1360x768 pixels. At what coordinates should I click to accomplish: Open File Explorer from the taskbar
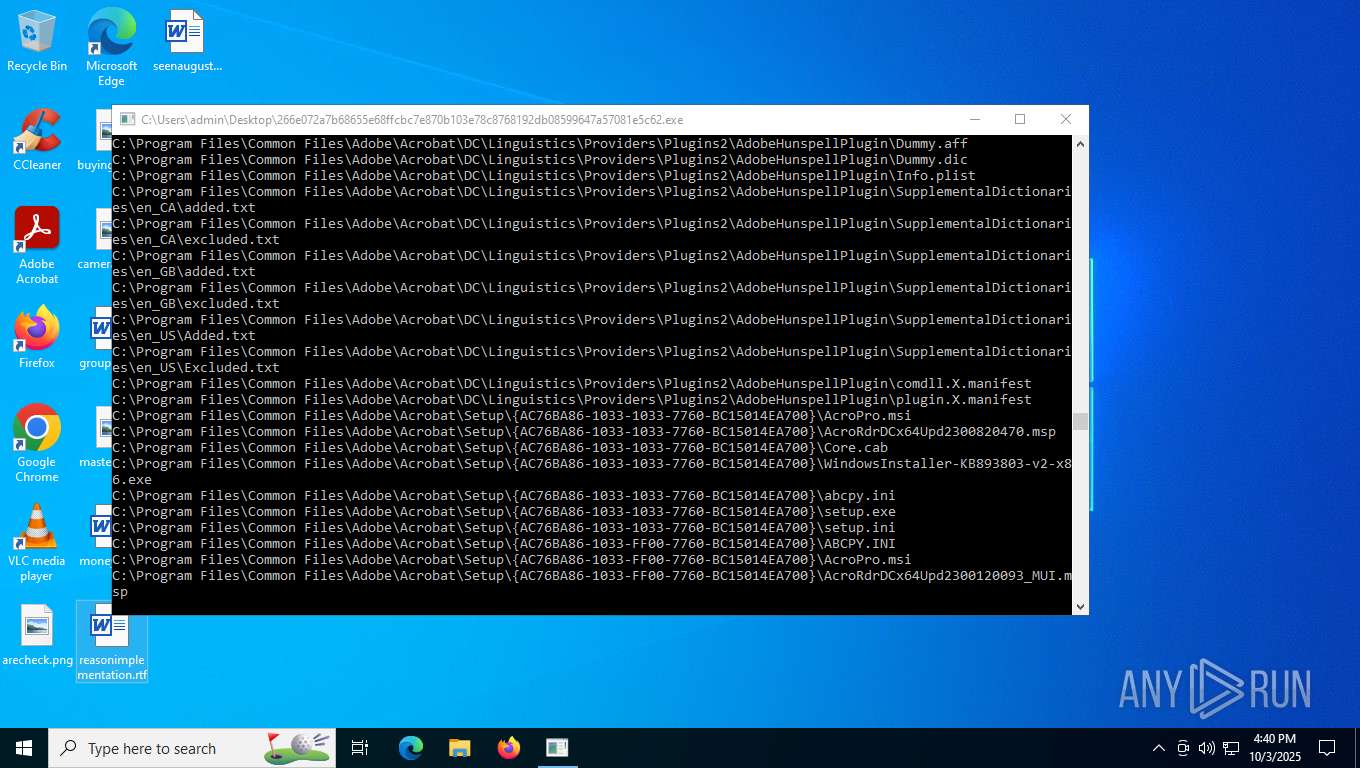pos(460,748)
